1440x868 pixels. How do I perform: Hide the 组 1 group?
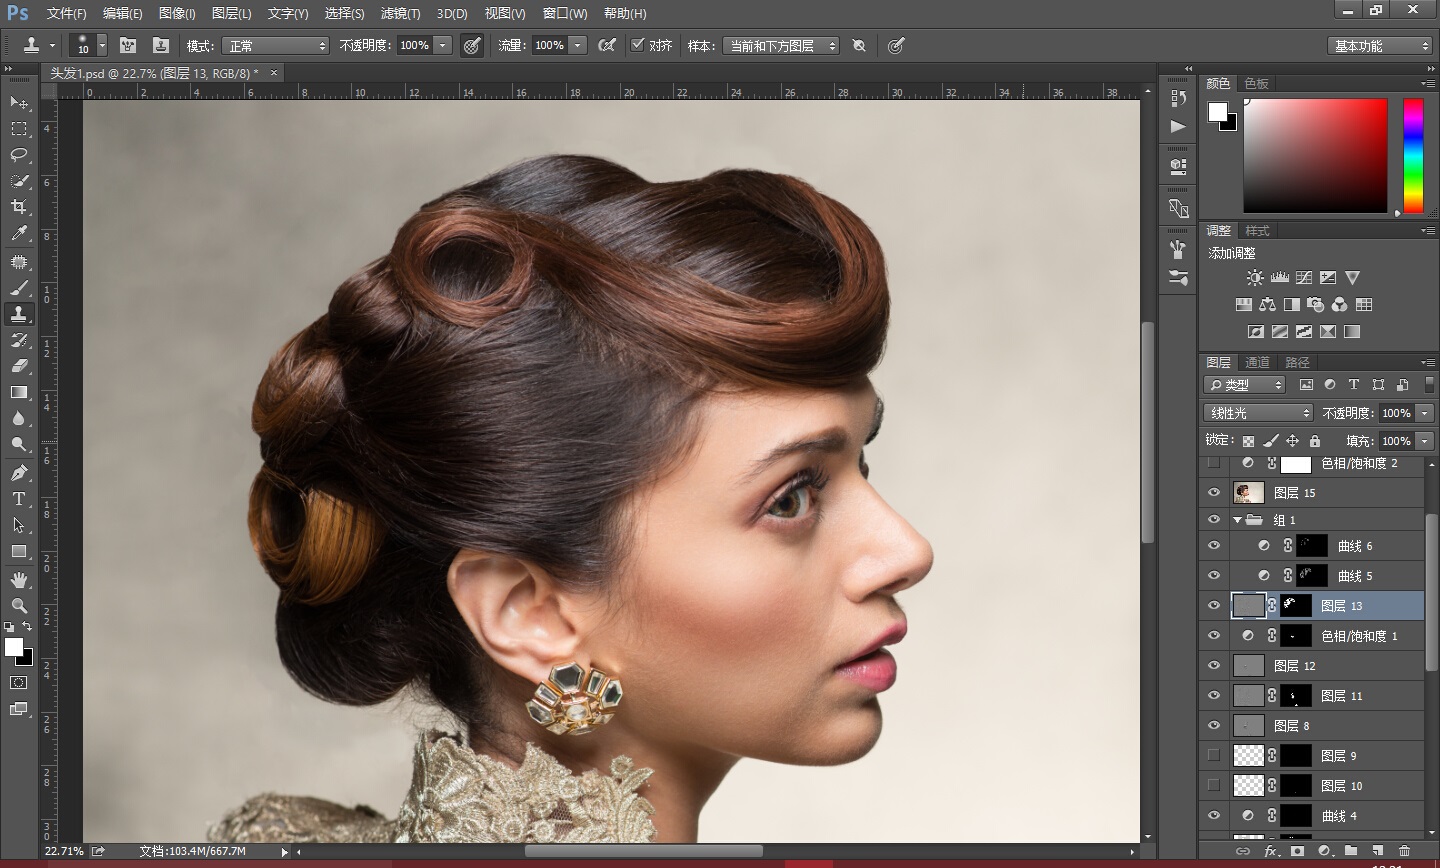tap(1214, 520)
